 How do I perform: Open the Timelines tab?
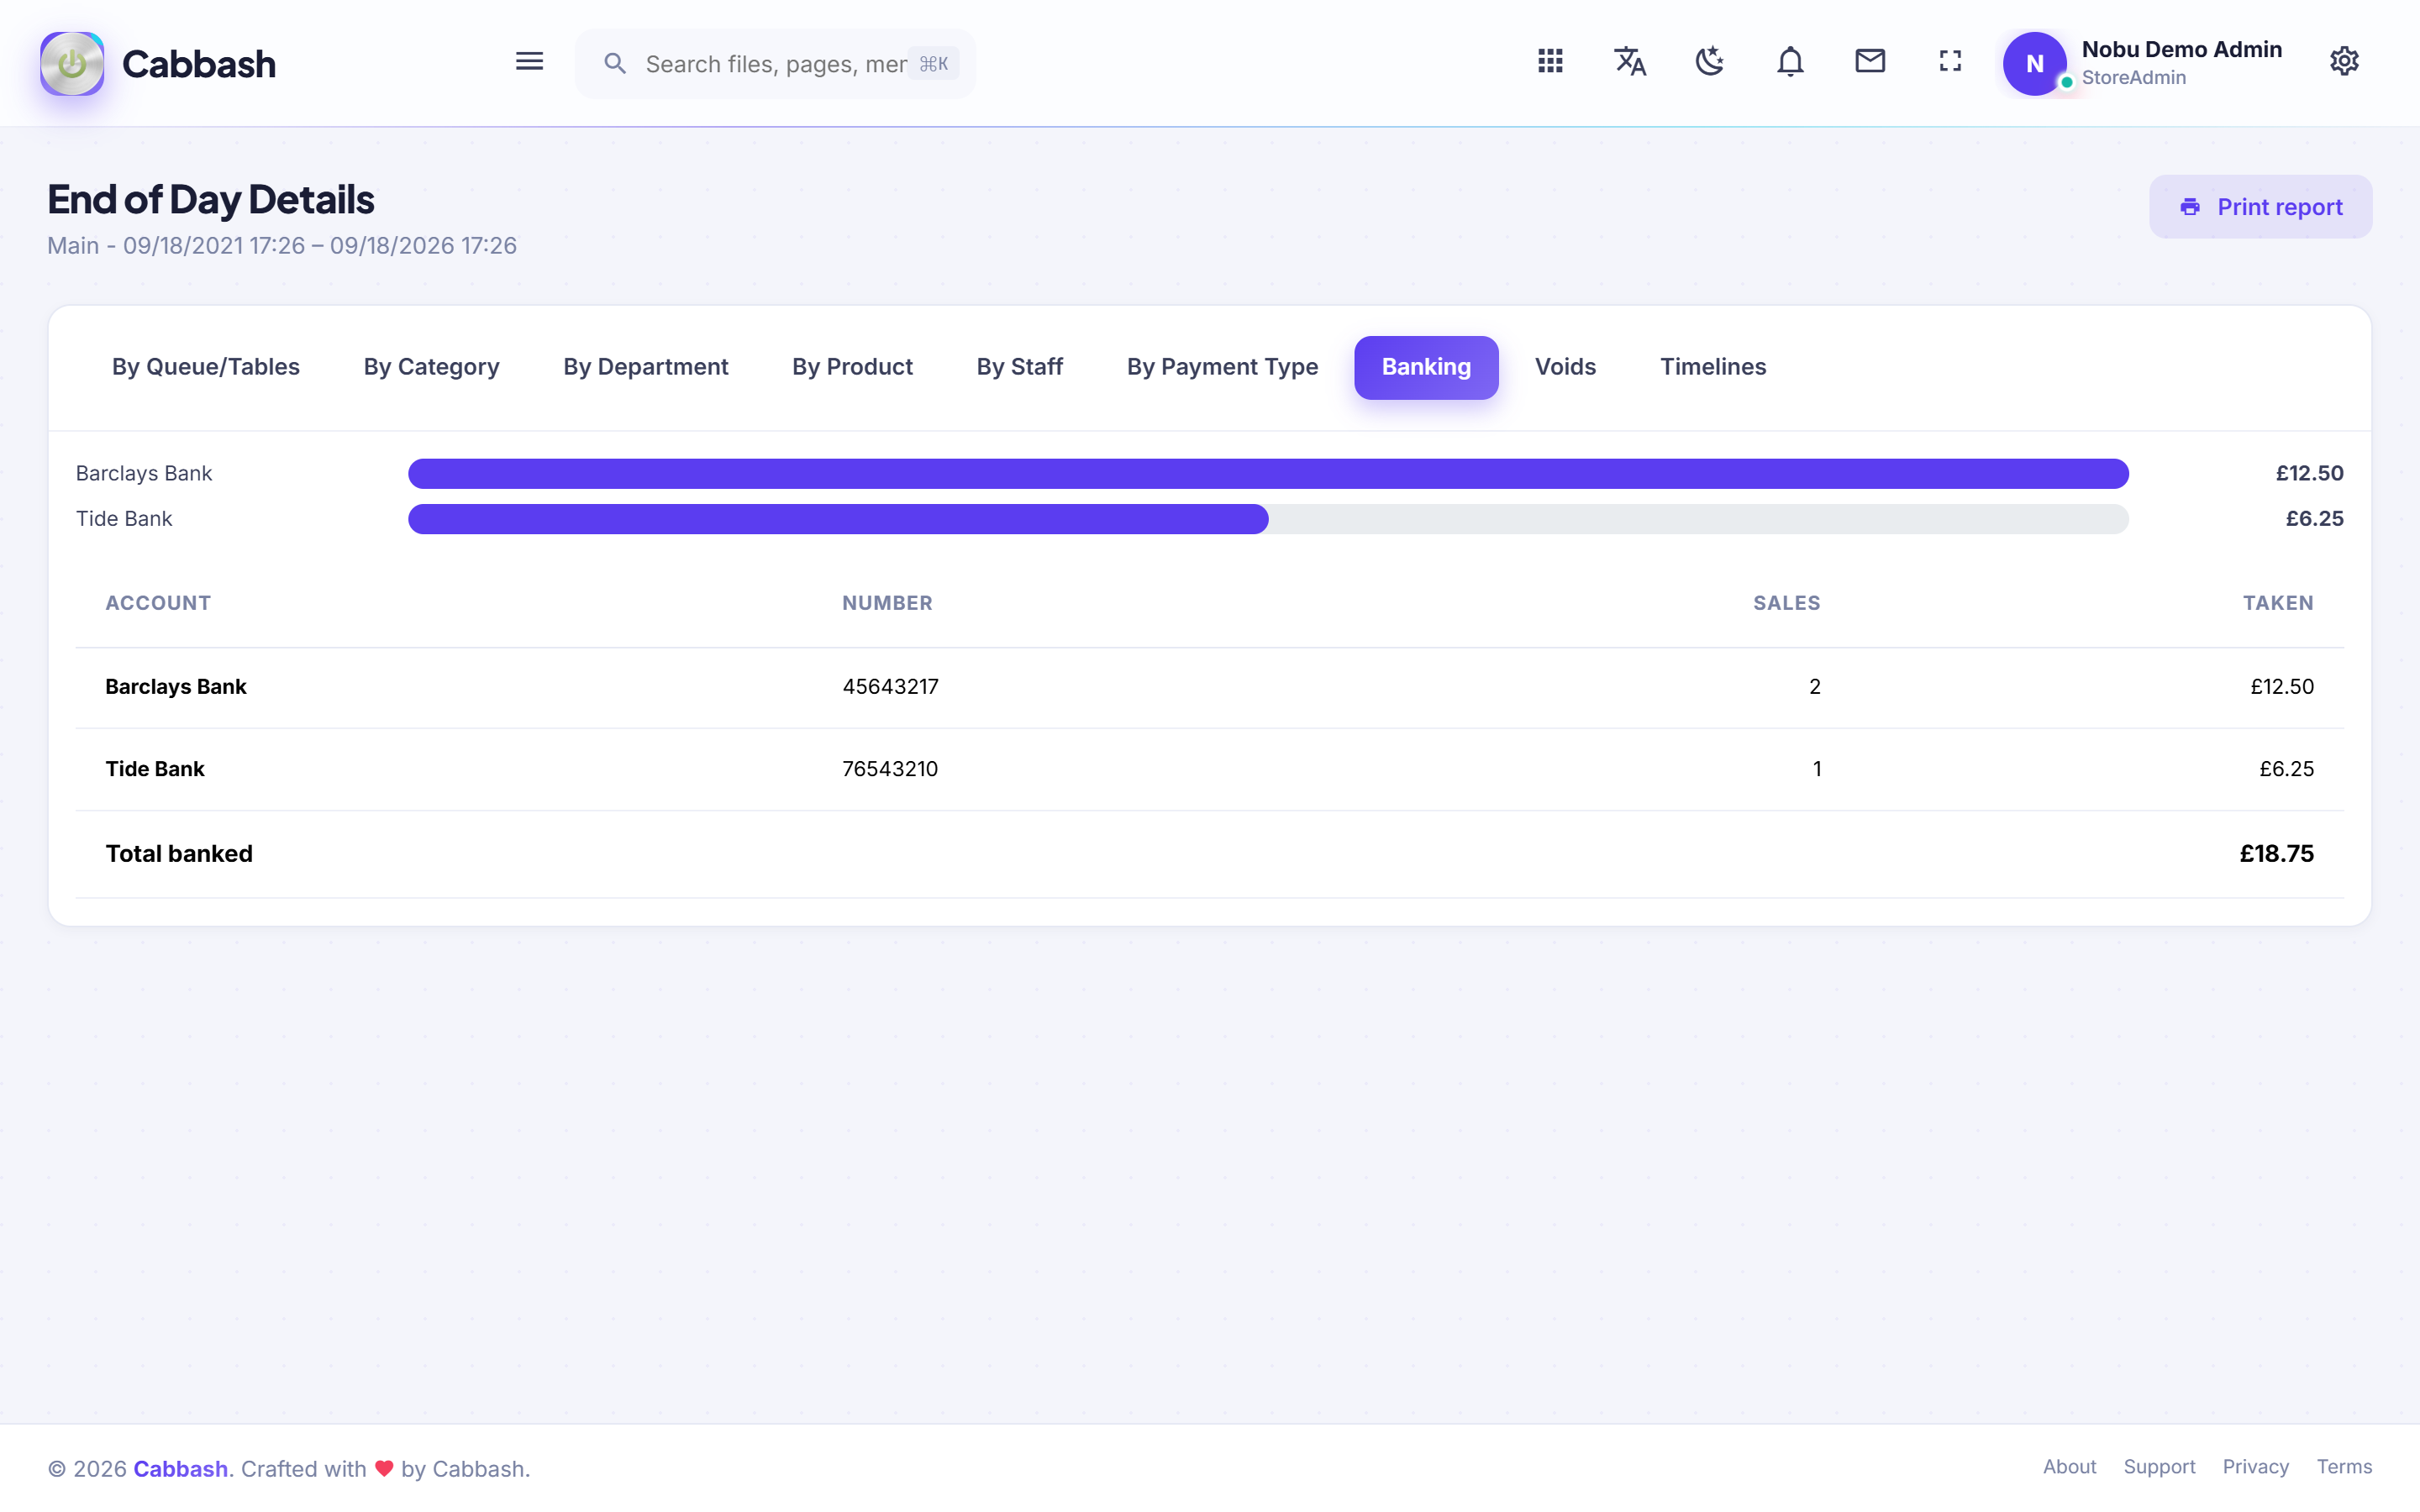click(x=1713, y=367)
